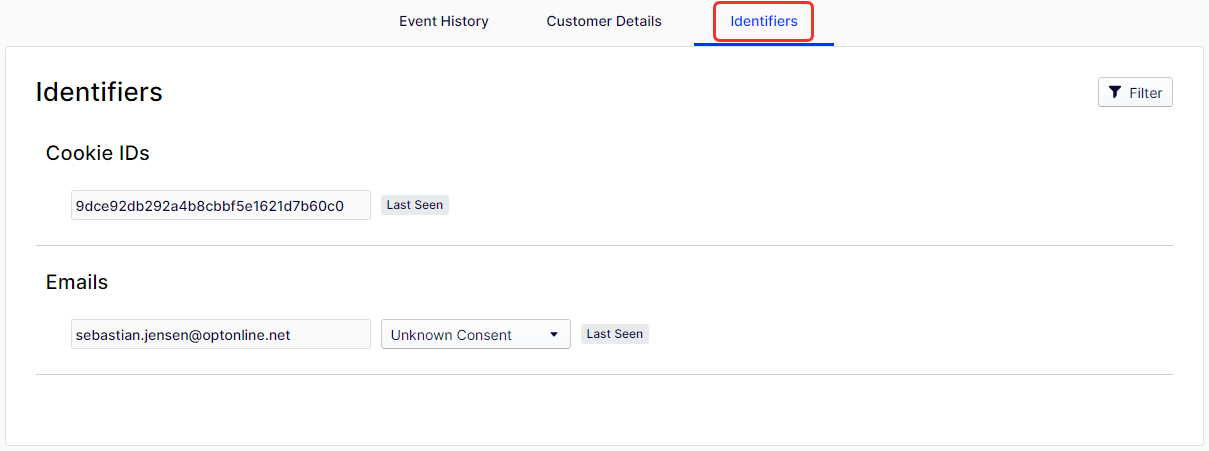Image resolution: width=1209 pixels, height=451 pixels.
Task: Click the consent dropdown's down arrow
Action: pos(554,335)
